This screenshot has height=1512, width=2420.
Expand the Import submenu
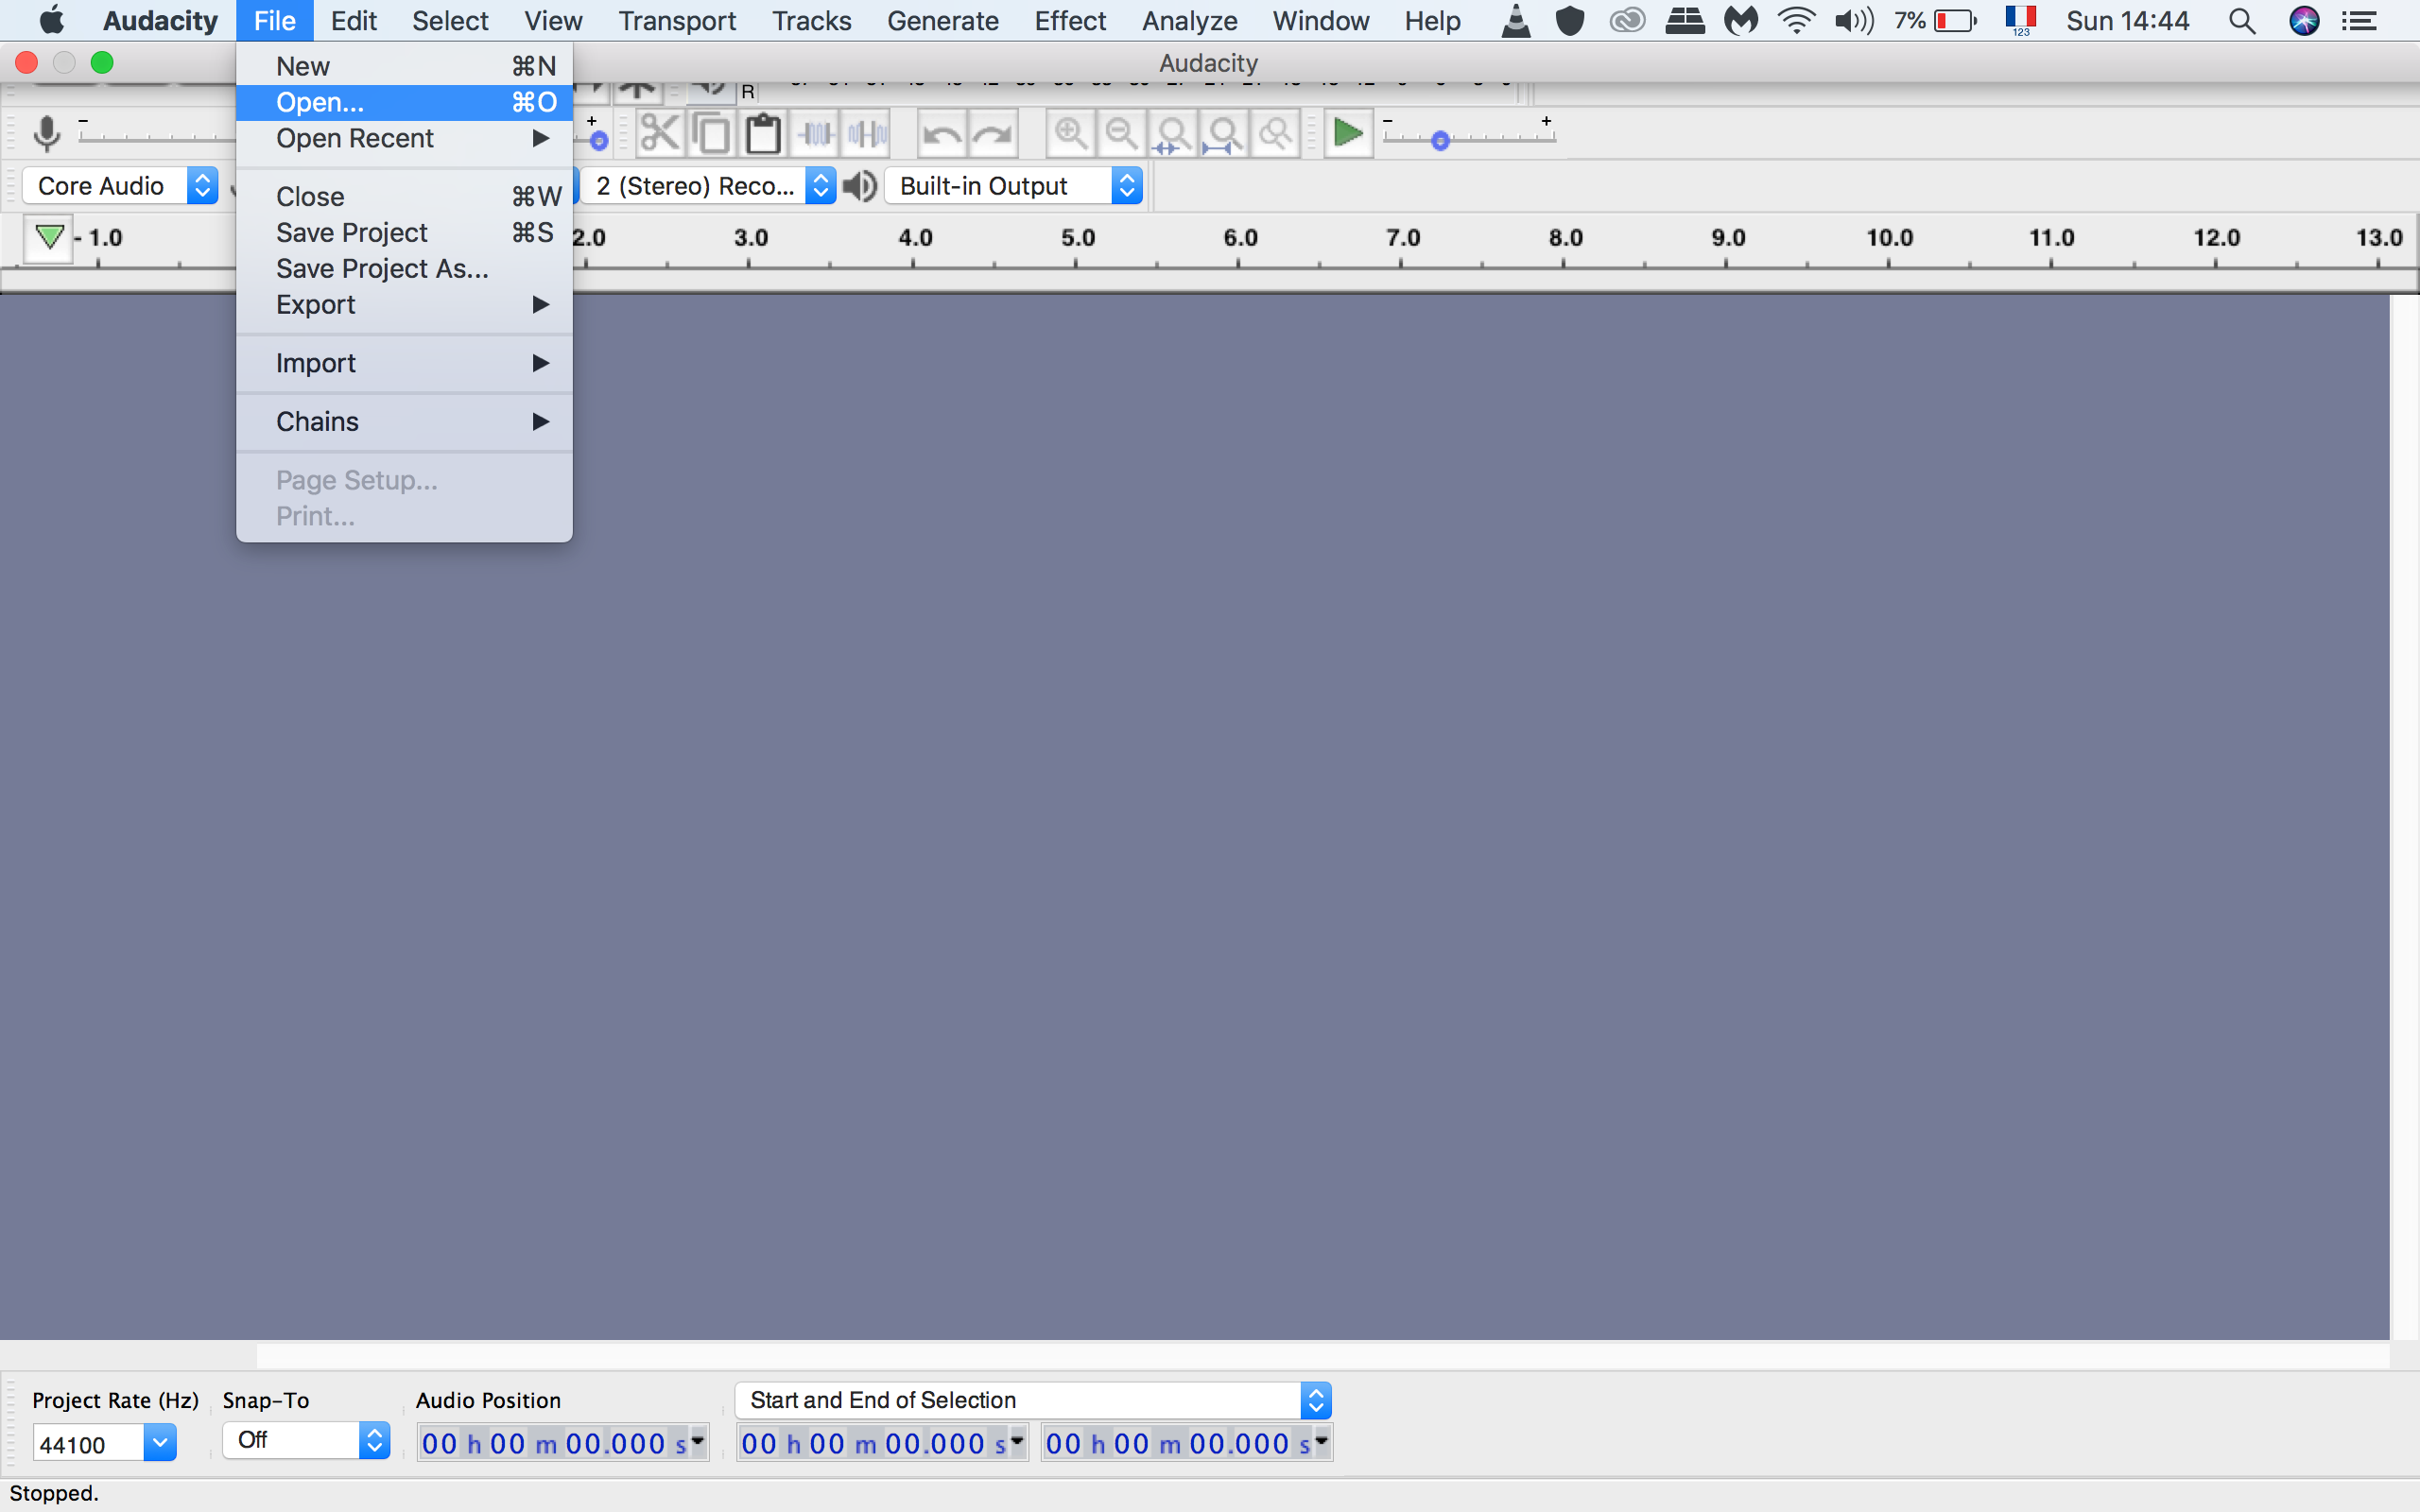pos(404,363)
